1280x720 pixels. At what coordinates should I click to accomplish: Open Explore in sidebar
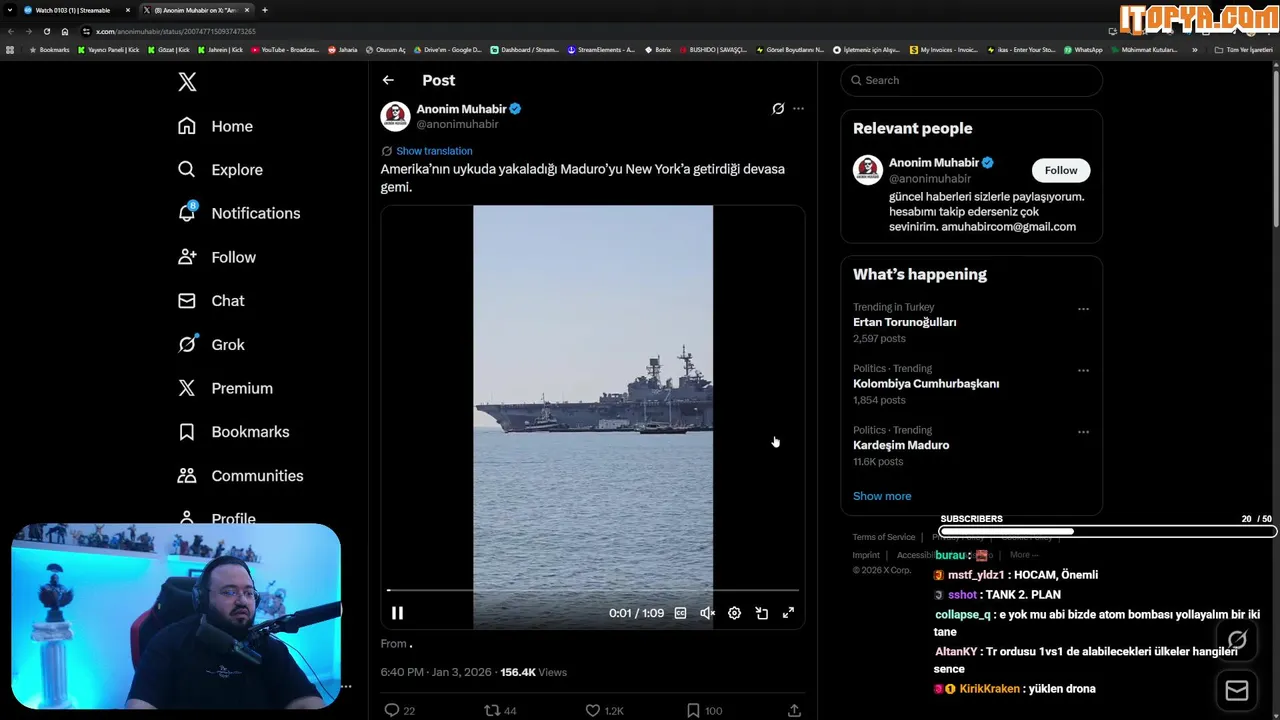[x=220, y=170]
